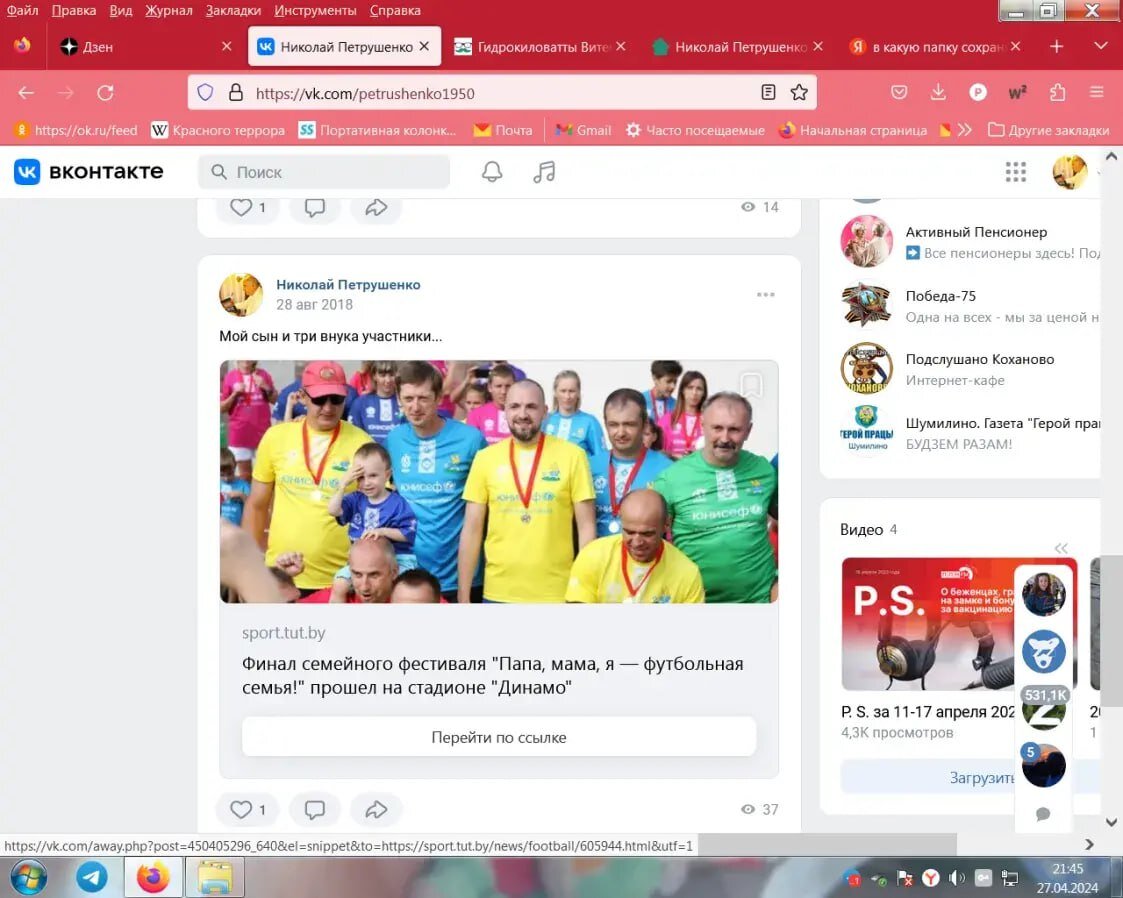Open the Firefox hamburger menu
Screen dimensions: 1123x898
1097,92
